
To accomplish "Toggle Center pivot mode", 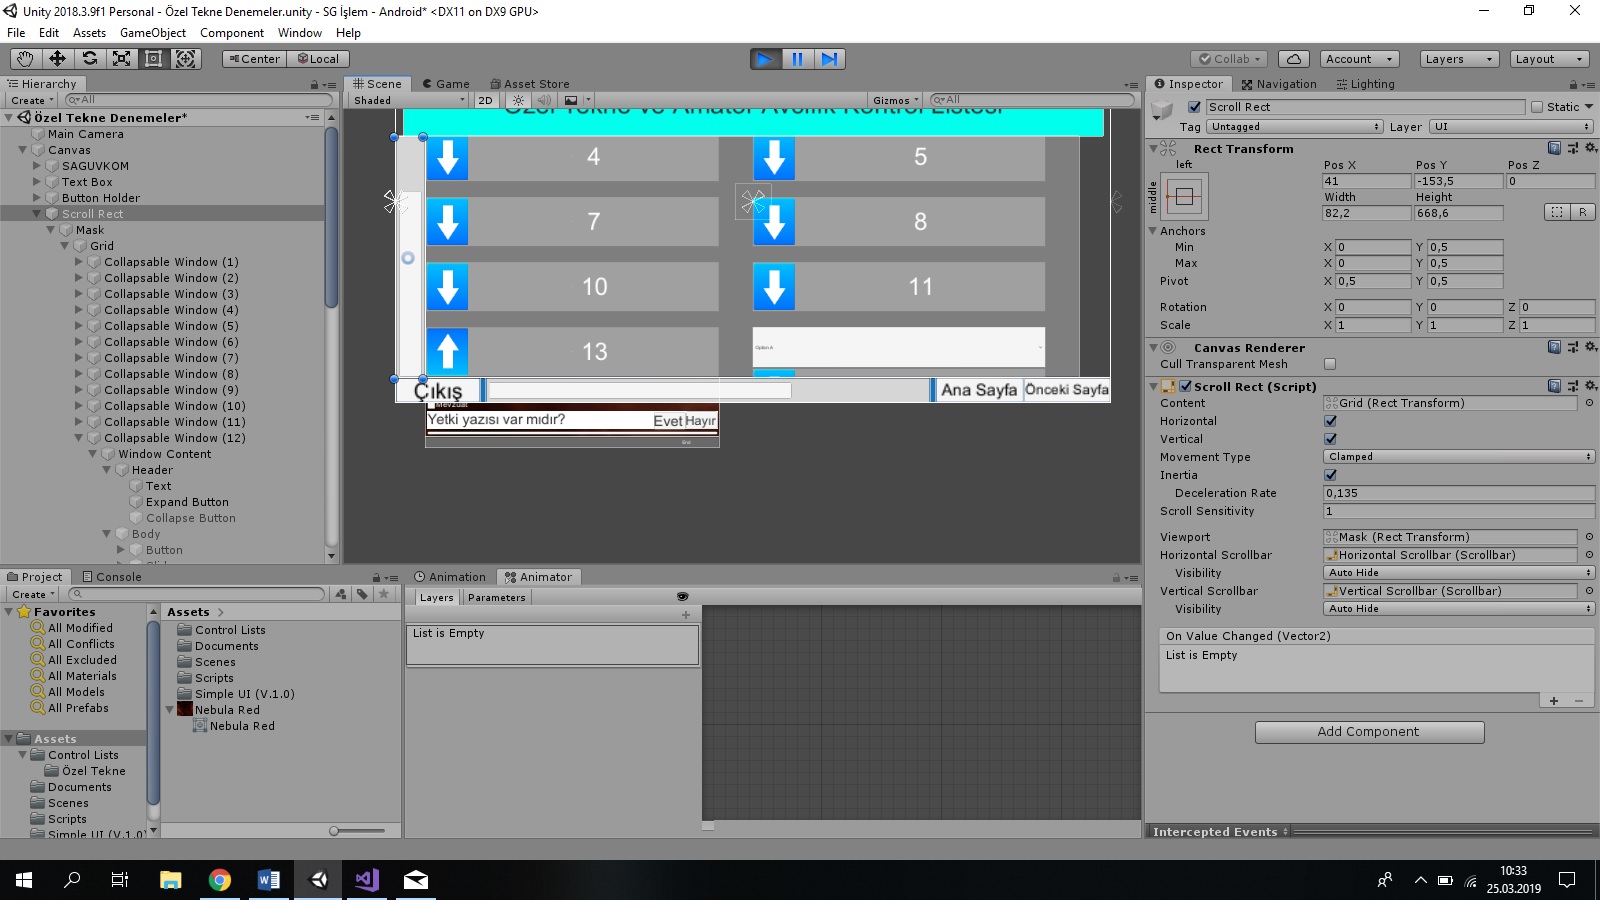I will tap(254, 59).
